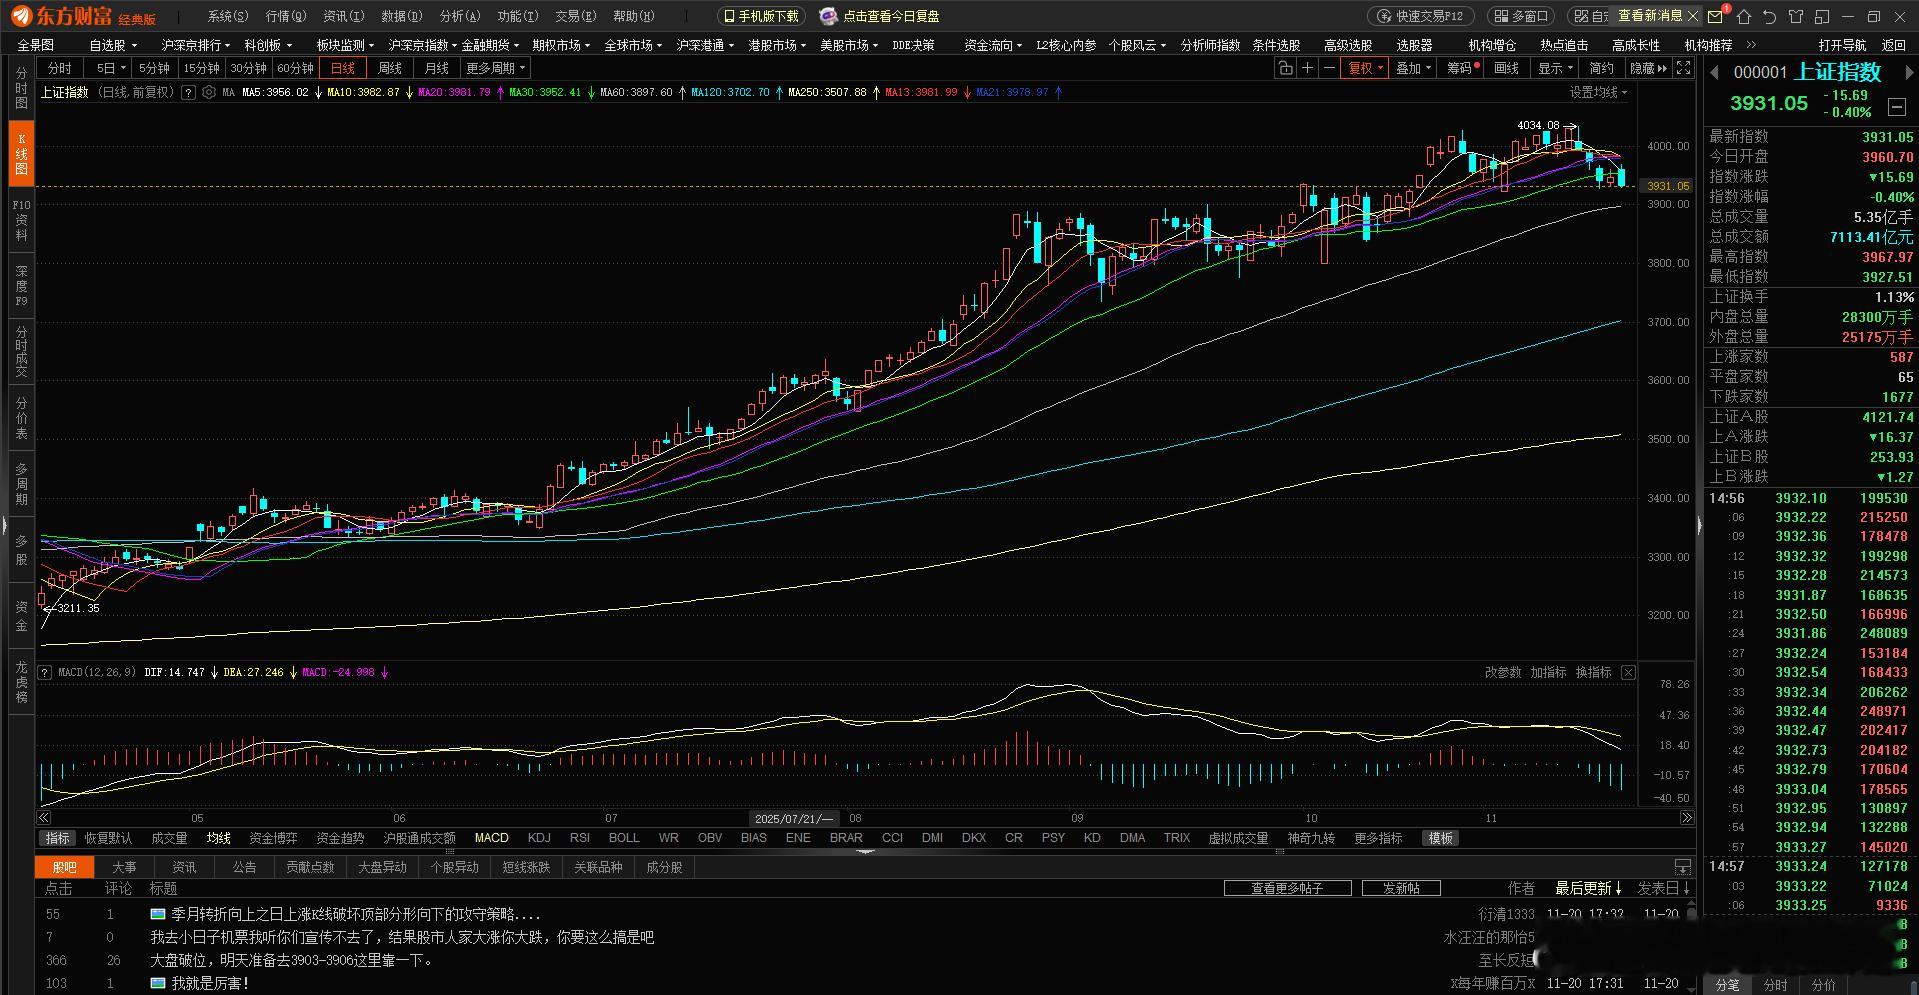Switch to 资讯 tab in bottom panel
1919x995 pixels.
click(184, 867)
